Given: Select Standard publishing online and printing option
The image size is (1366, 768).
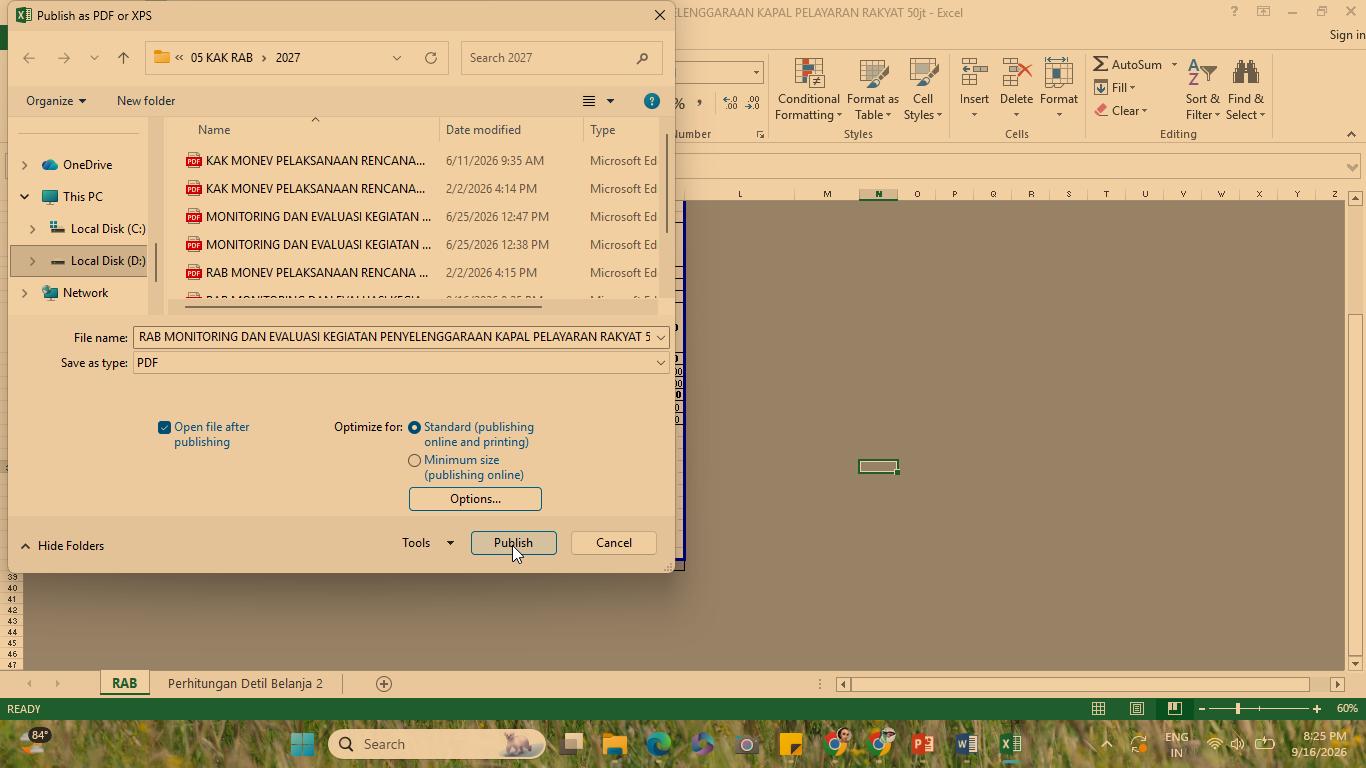Looking at the screenshot, I should [414, 427].
